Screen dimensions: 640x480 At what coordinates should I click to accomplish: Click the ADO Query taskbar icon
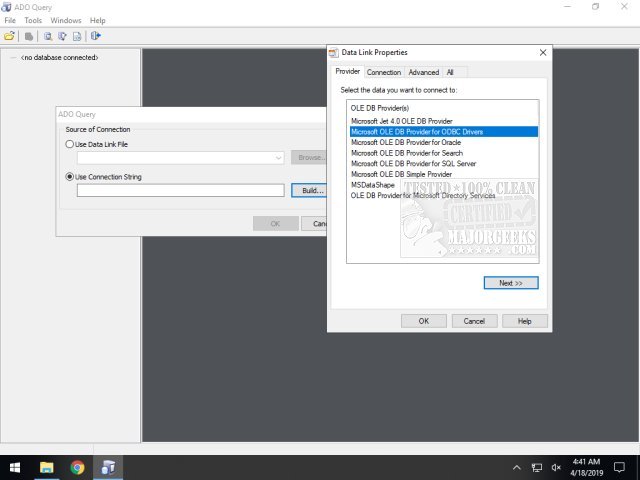[x=108, y=467]
